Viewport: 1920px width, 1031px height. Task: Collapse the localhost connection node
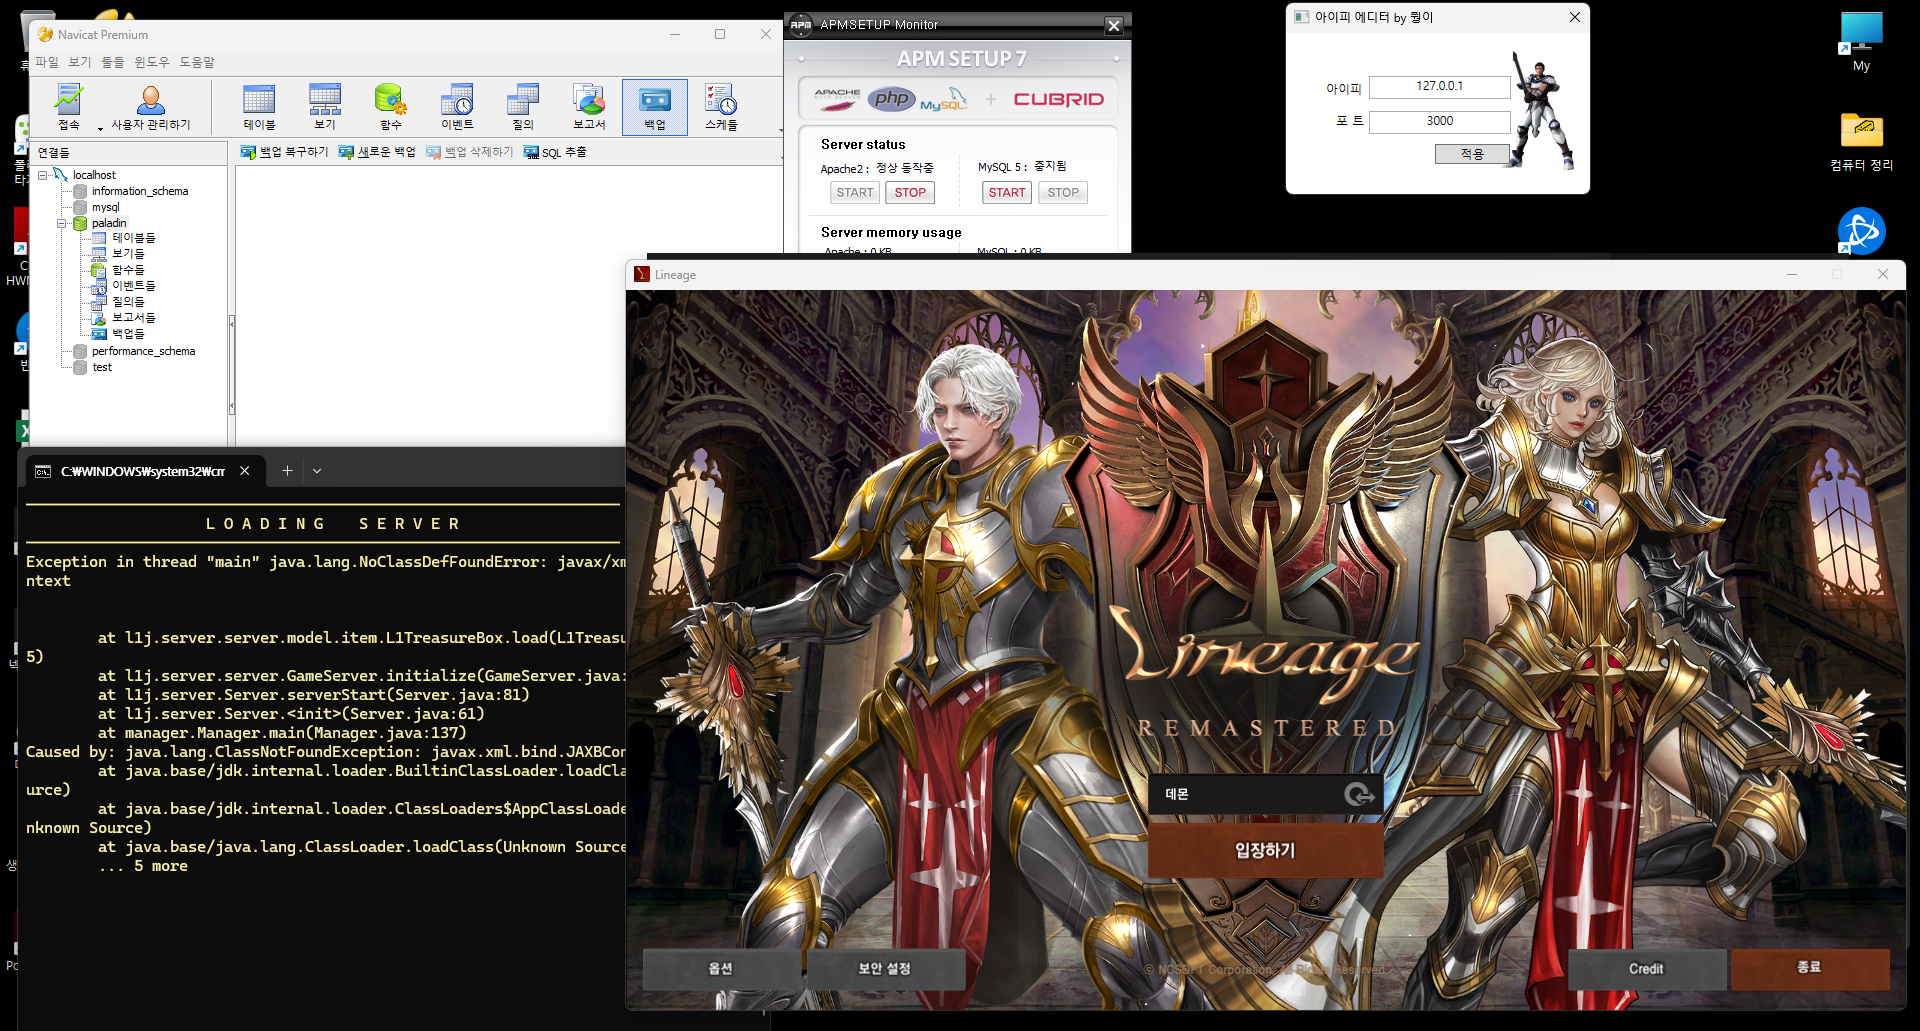coord(43,175)
